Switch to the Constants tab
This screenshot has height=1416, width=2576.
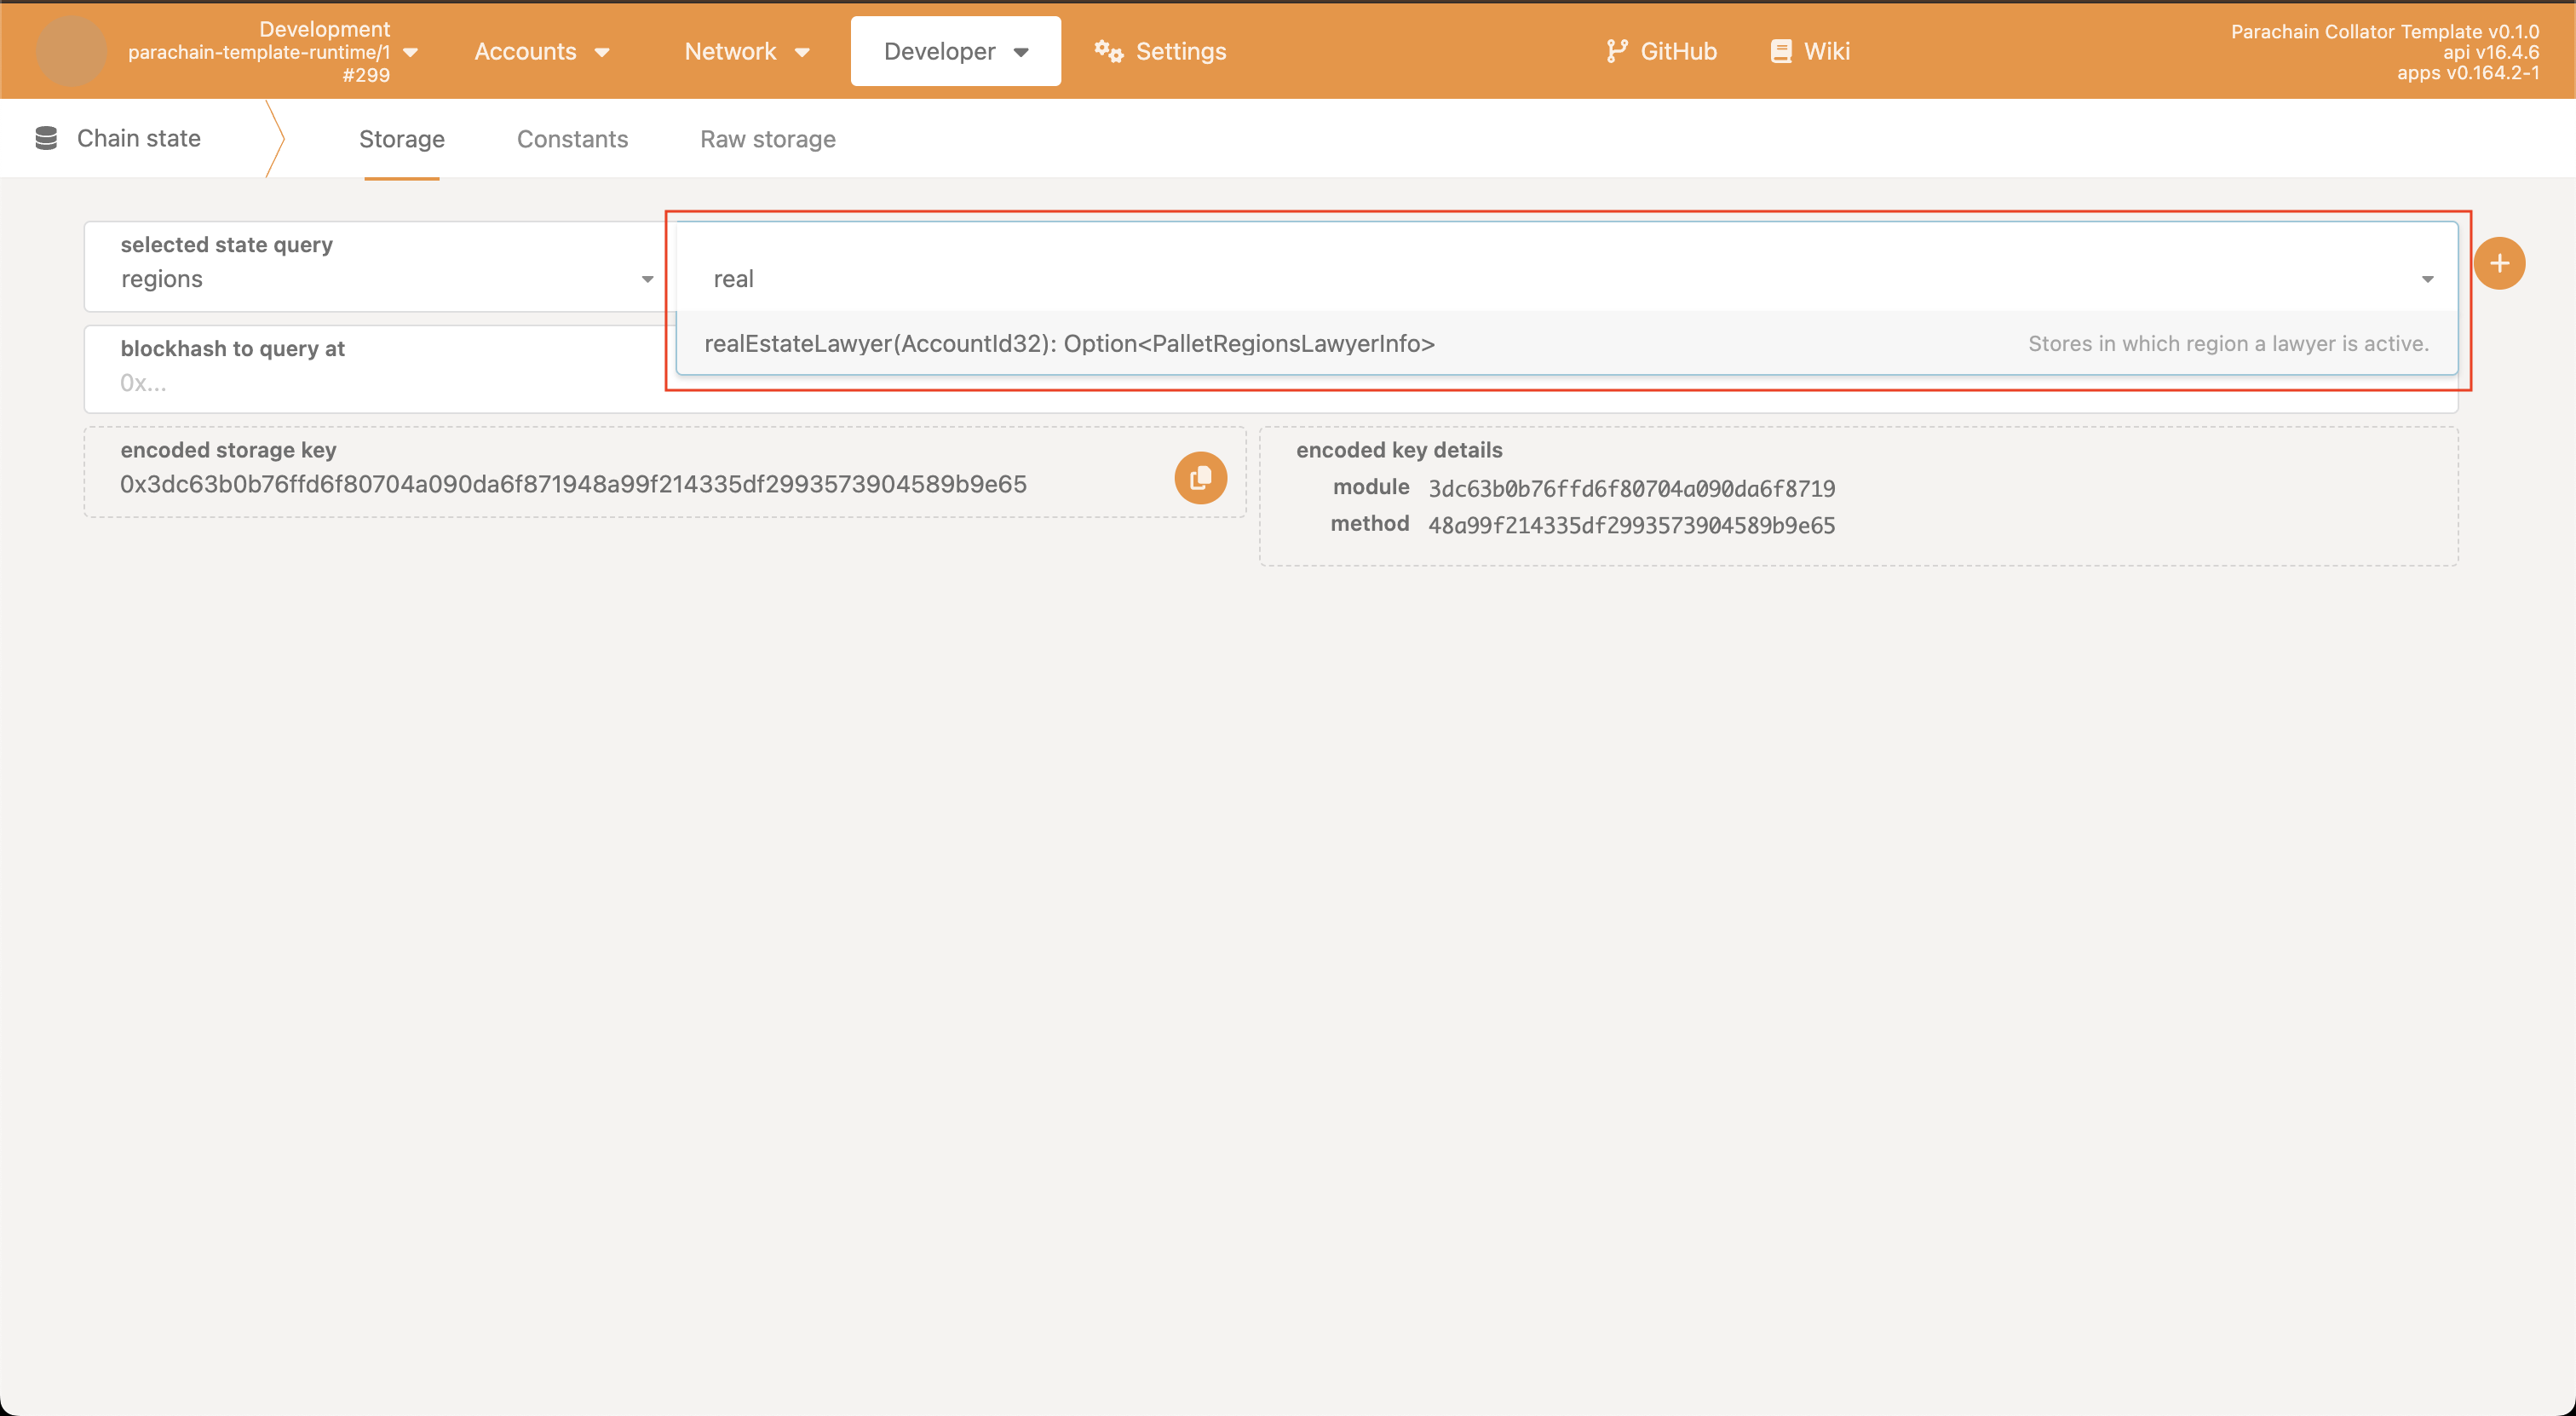pyautogui.click(x=572, y=139)
